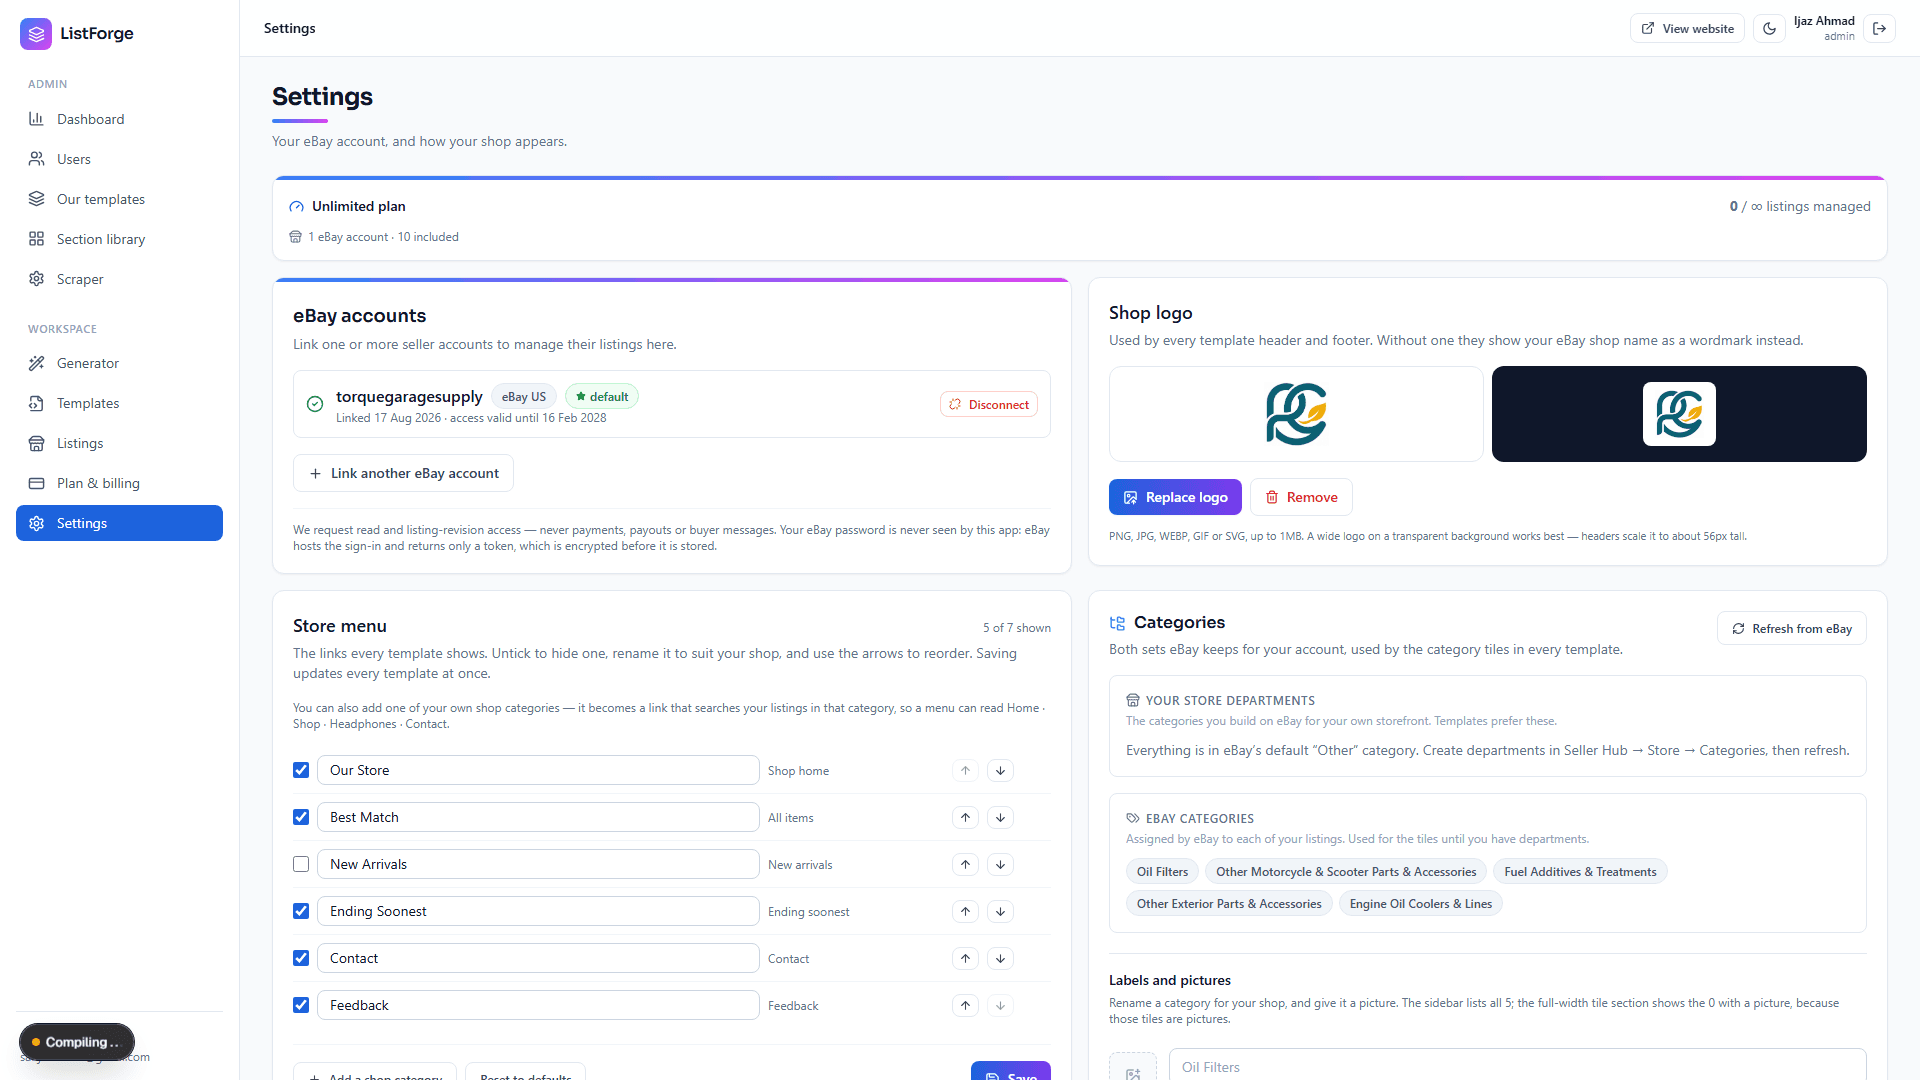Go to Users in the sidebar
This screenshot has width=1920, height=1080.
coord(119,159)
